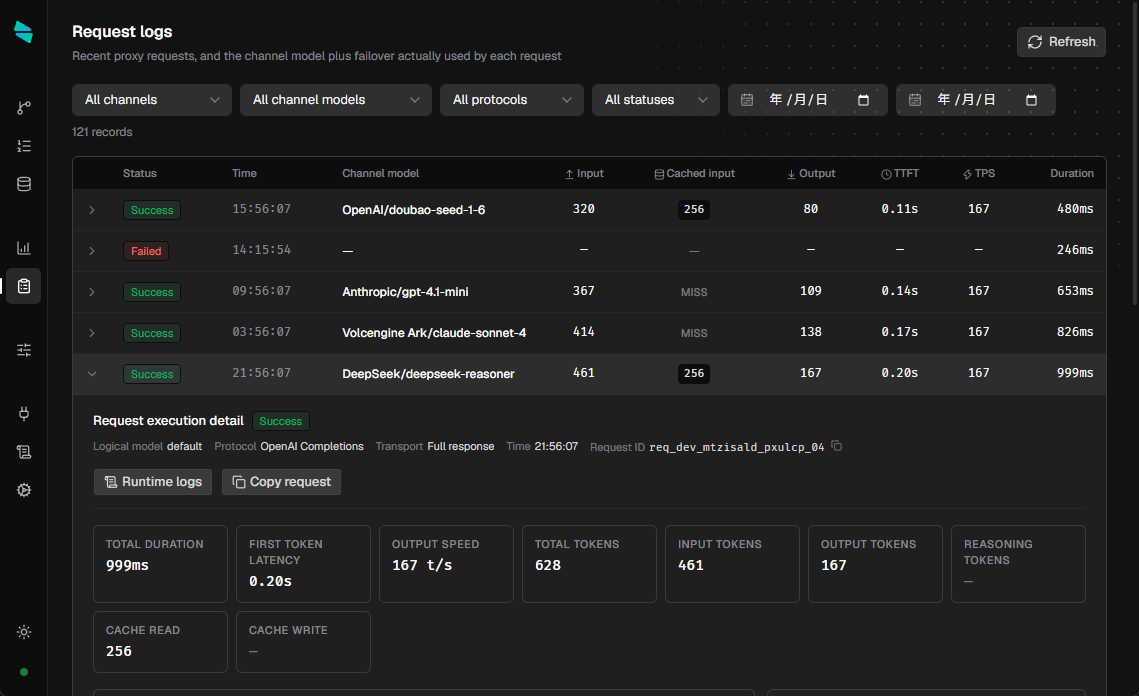Open the sliders configuration icon in sidebar
This screenshot has width=1139, height=696.
[x=24, y=350]
